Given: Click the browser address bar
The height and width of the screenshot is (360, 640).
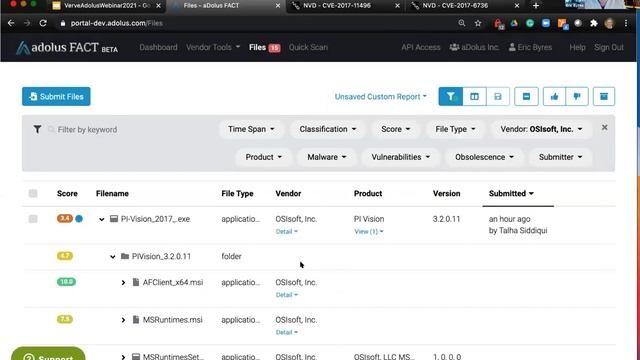Looking at the screenshot, I should pyautogui.click(x=257, y=23).
